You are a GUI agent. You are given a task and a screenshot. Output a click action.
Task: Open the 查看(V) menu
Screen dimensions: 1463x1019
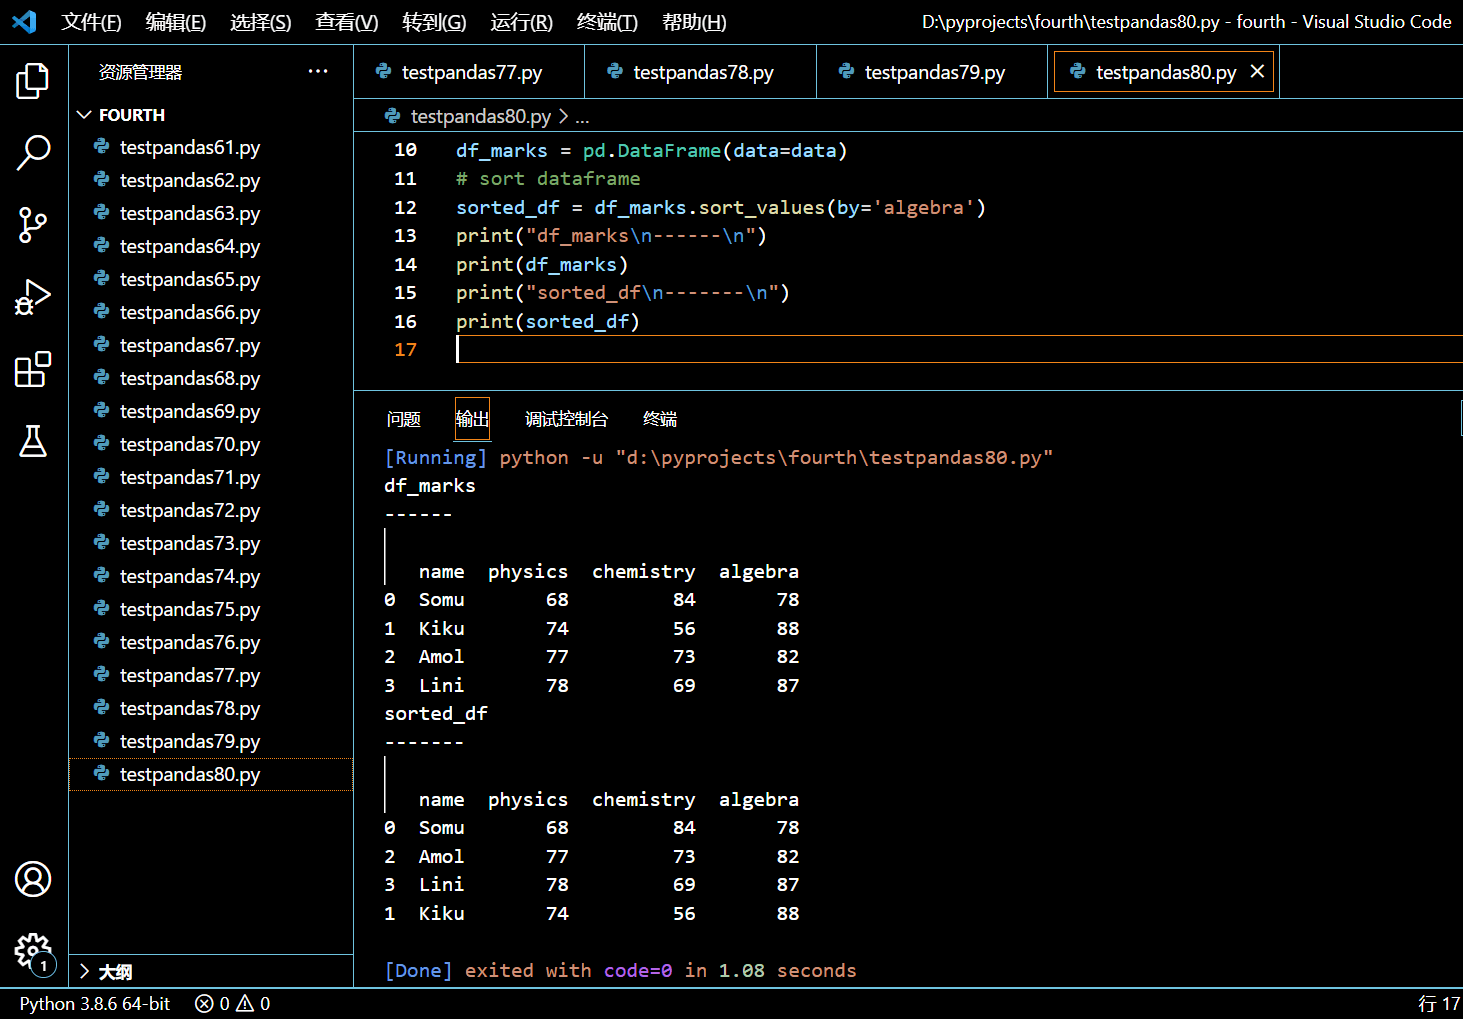pos(347,22)
